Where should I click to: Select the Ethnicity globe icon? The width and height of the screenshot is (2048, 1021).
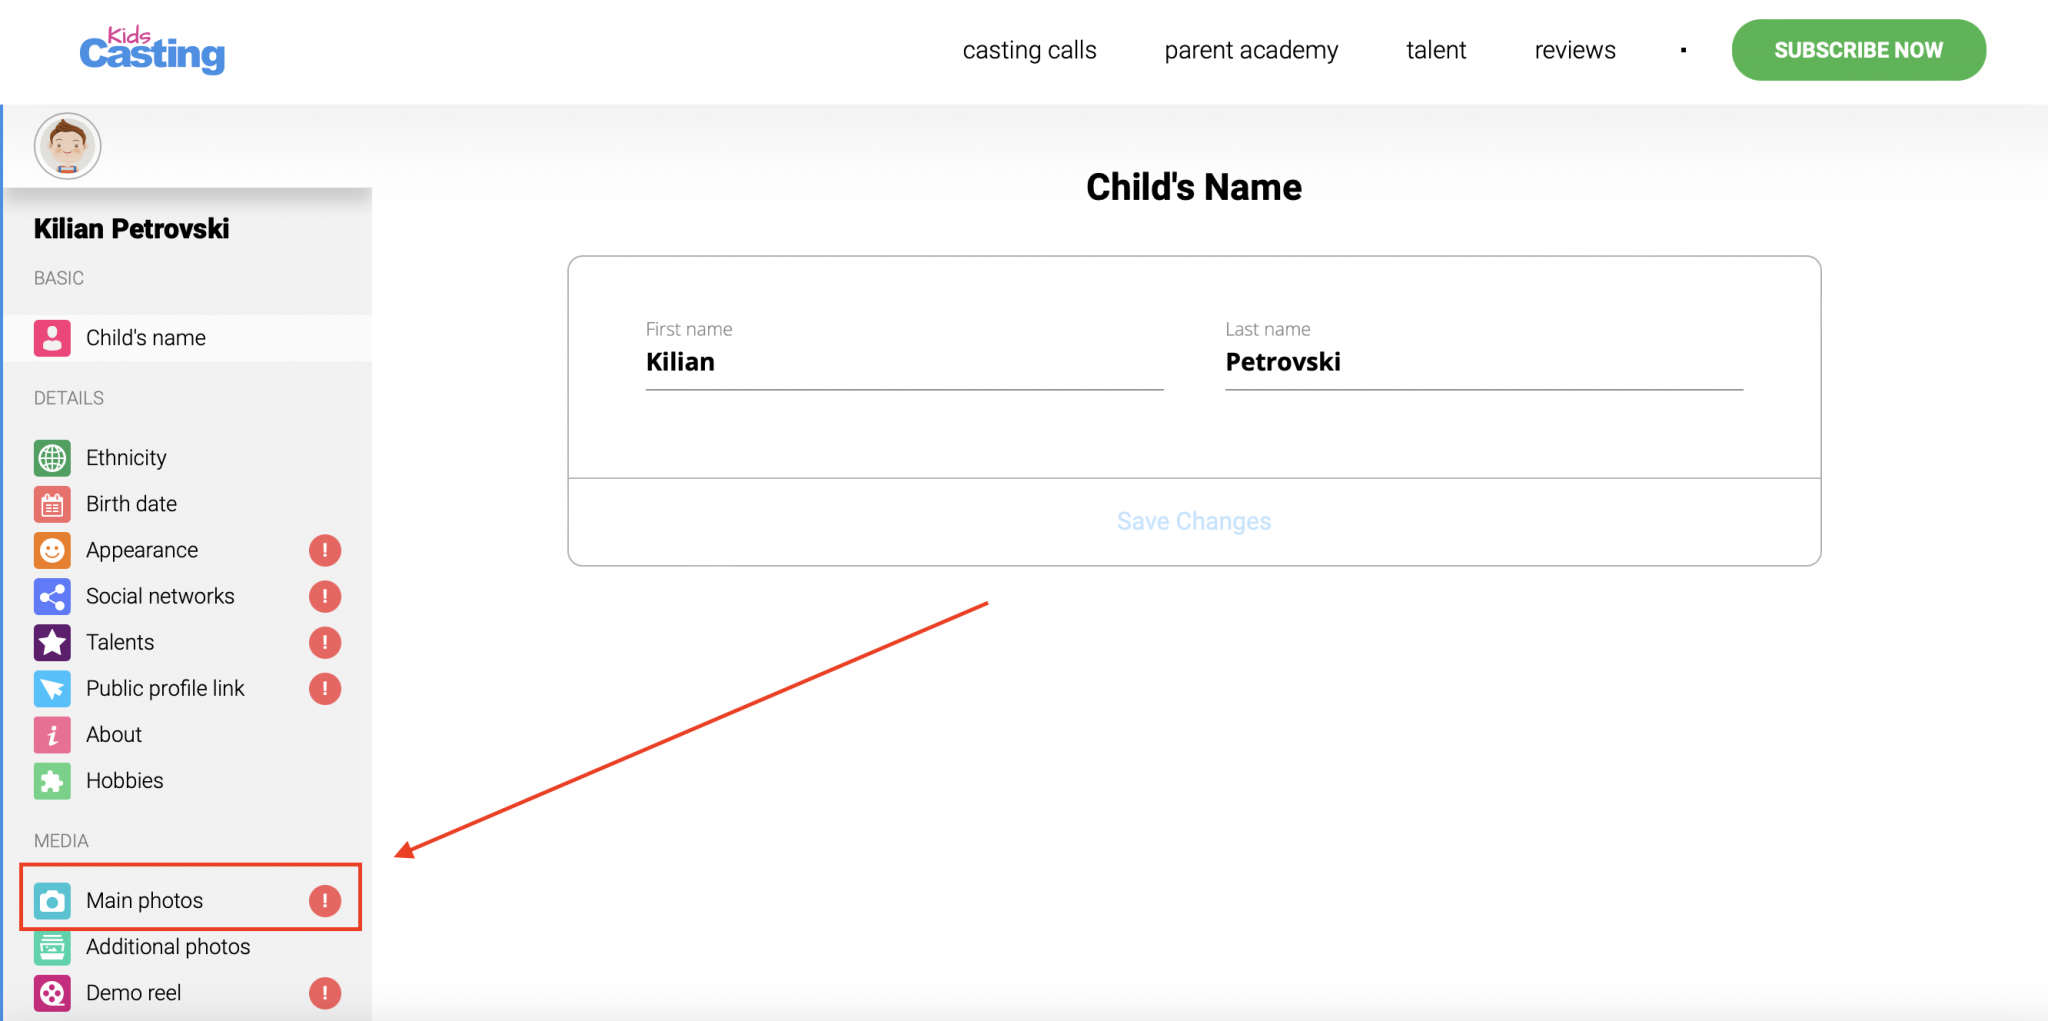tap(52, 457)
